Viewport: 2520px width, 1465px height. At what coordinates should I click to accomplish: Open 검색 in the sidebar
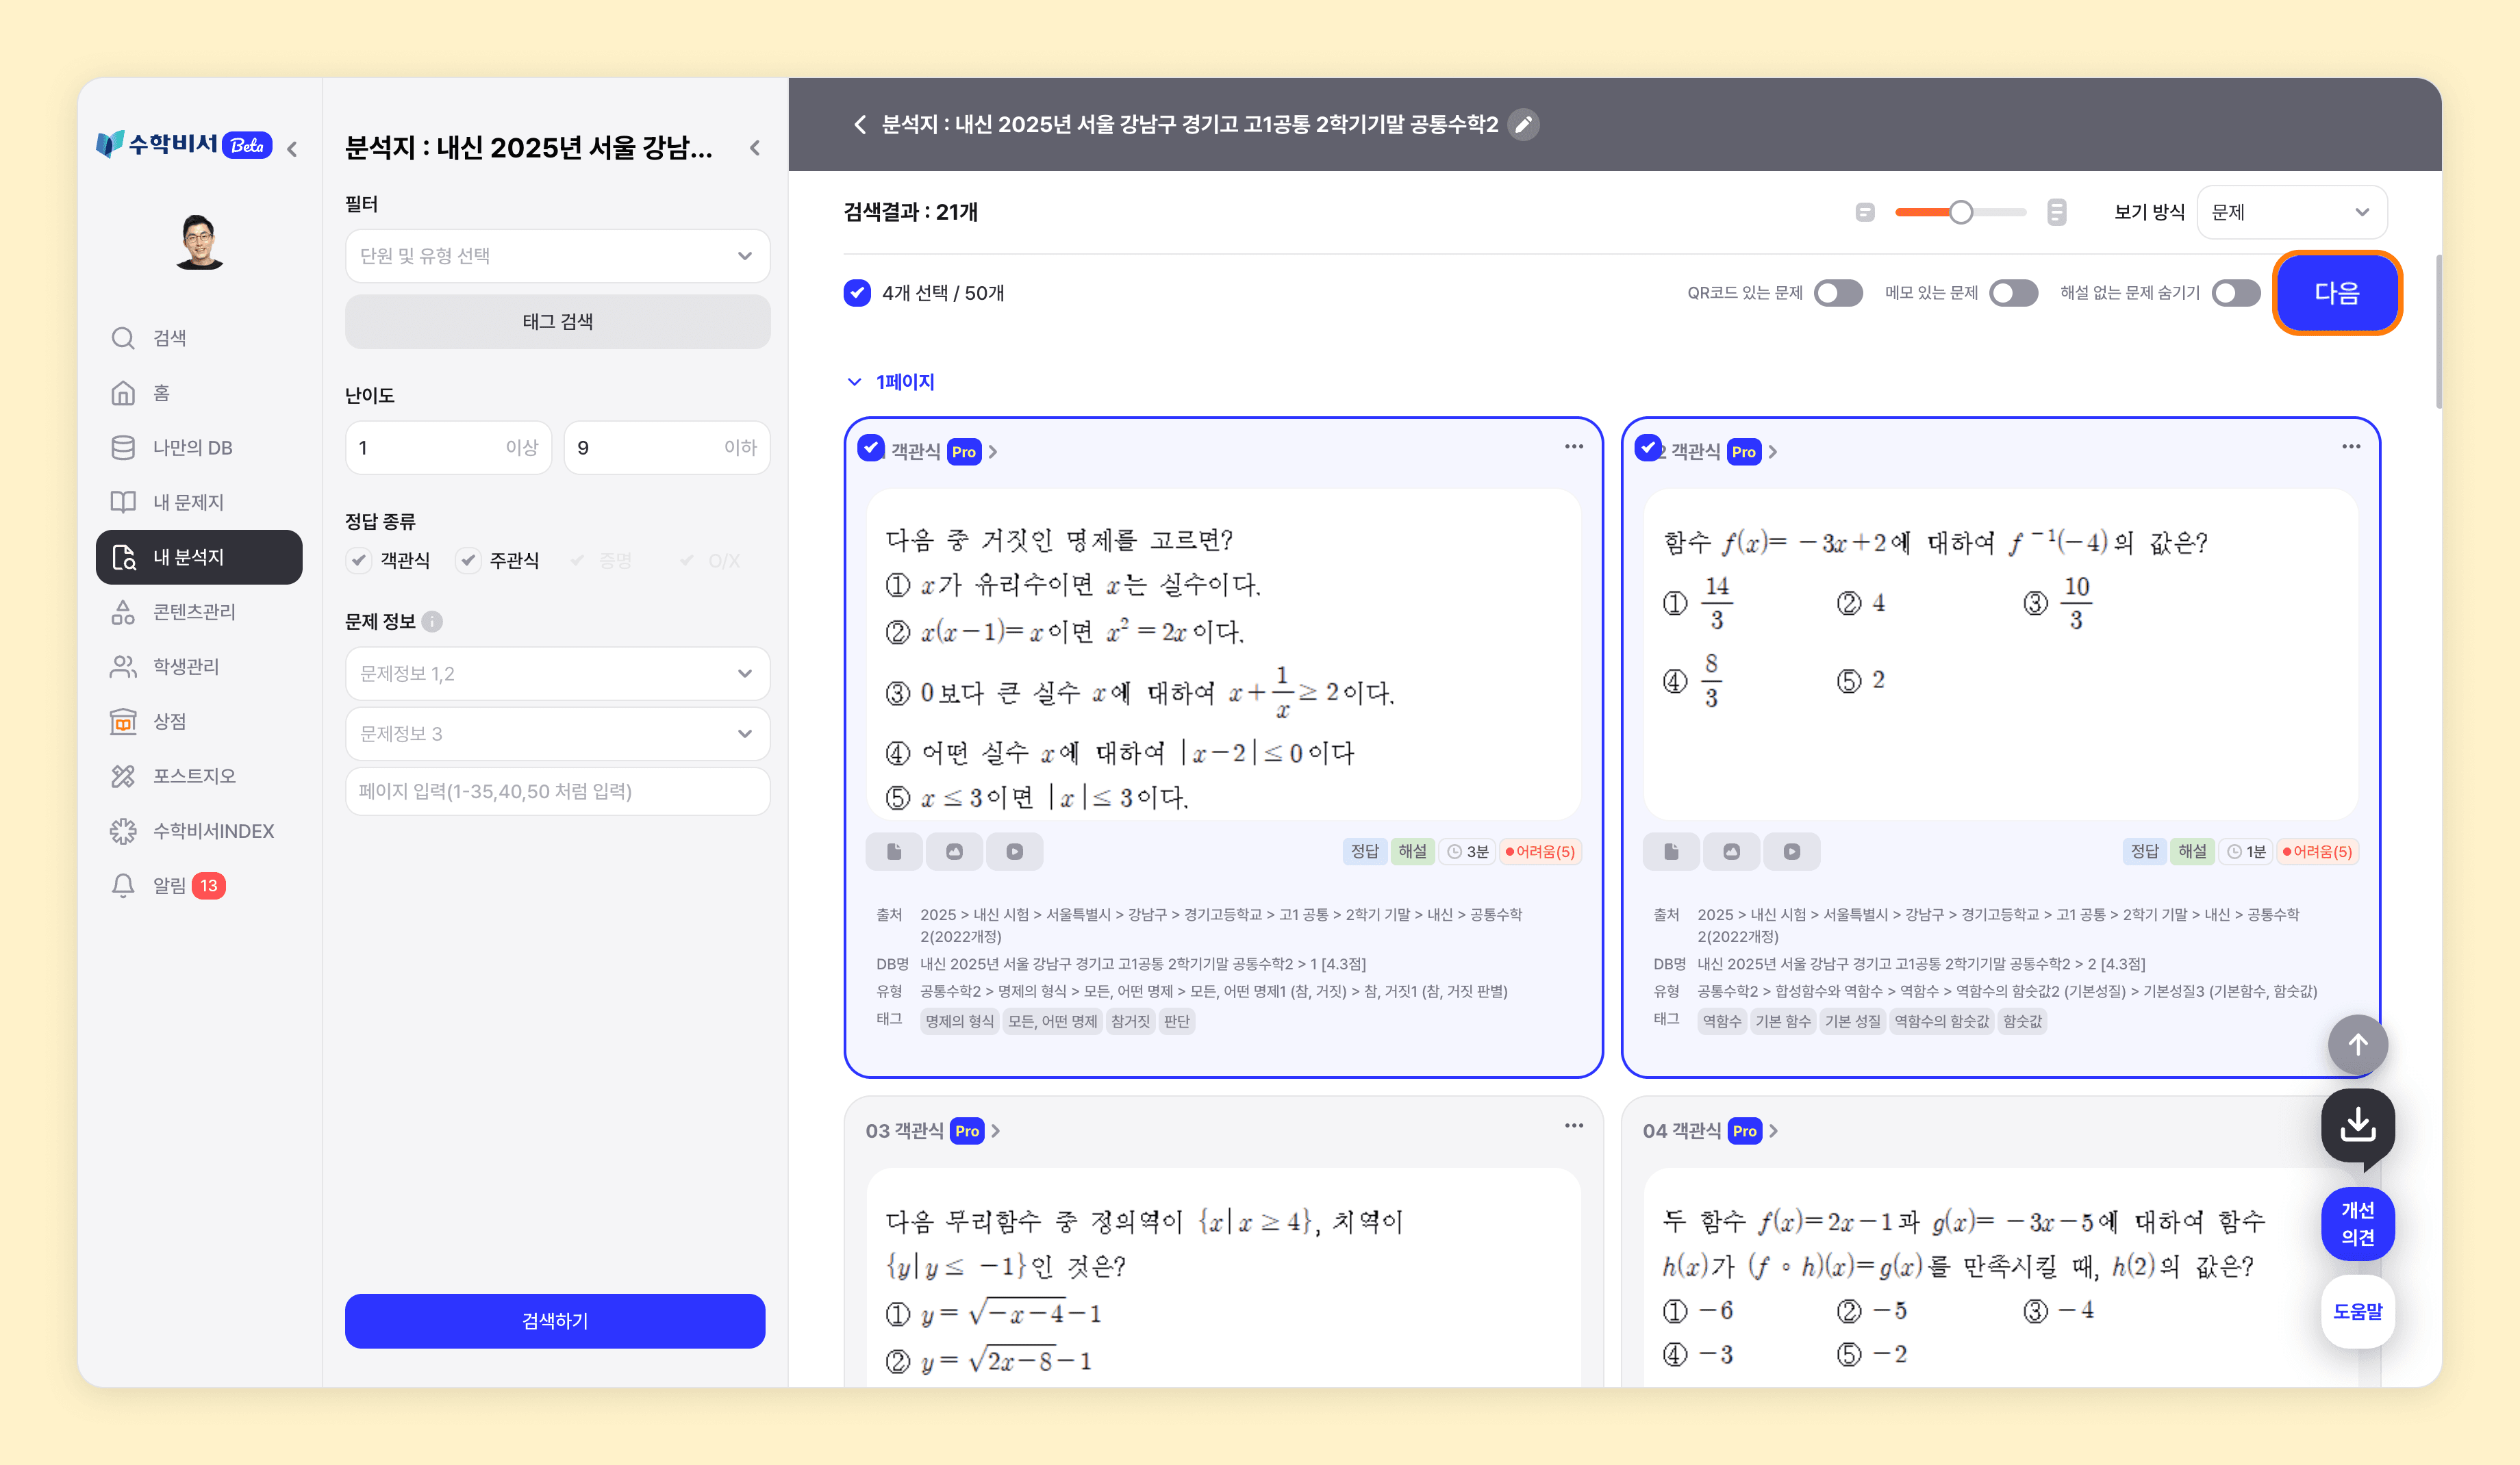[199, 338]
